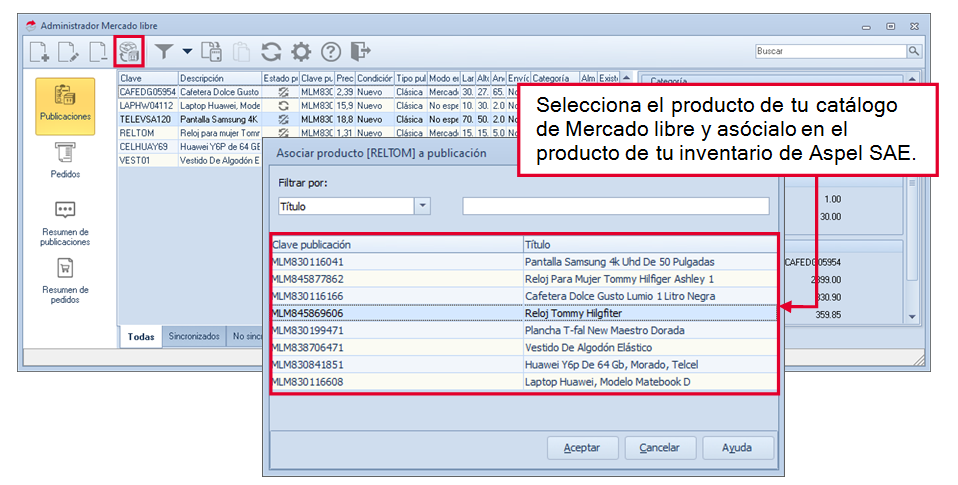Image resolution: width=958 pixels, height=485 pixels.
Task: Click the Buscar search field
Action: (831, 51)
